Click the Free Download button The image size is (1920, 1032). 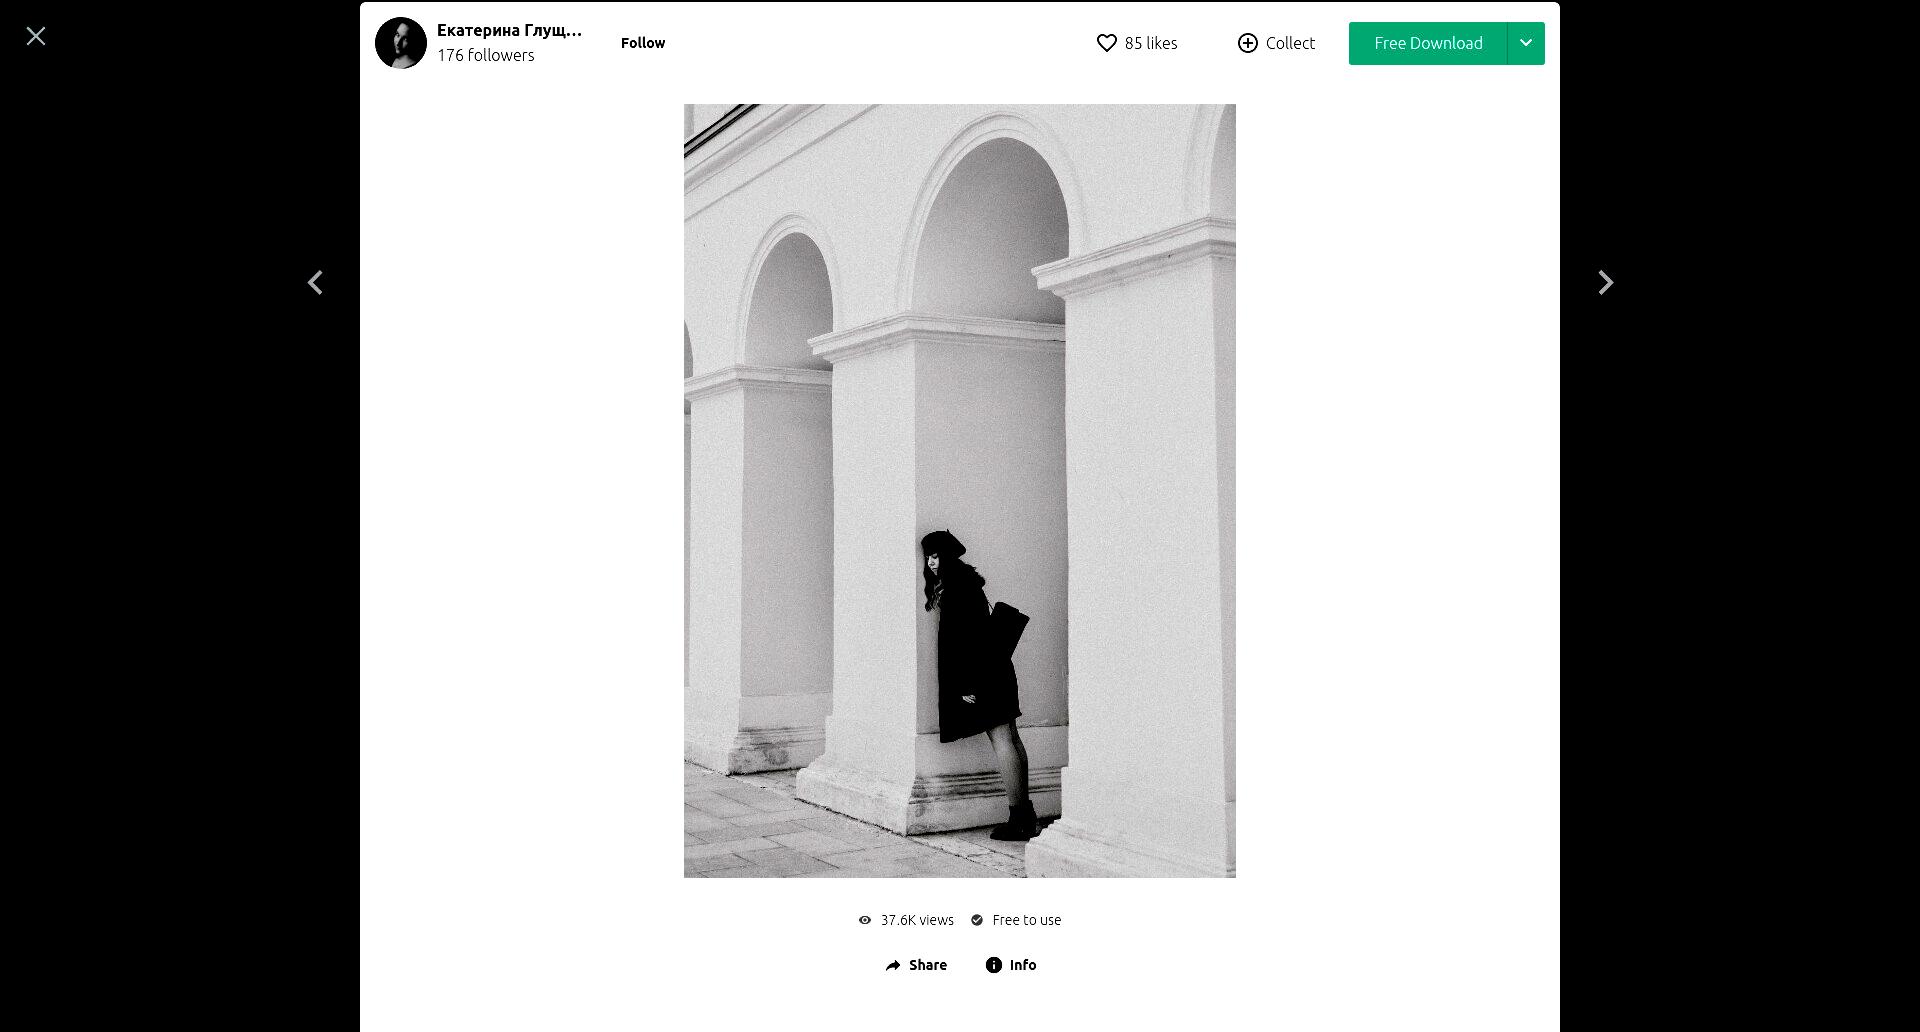(x=1428, y=43)
